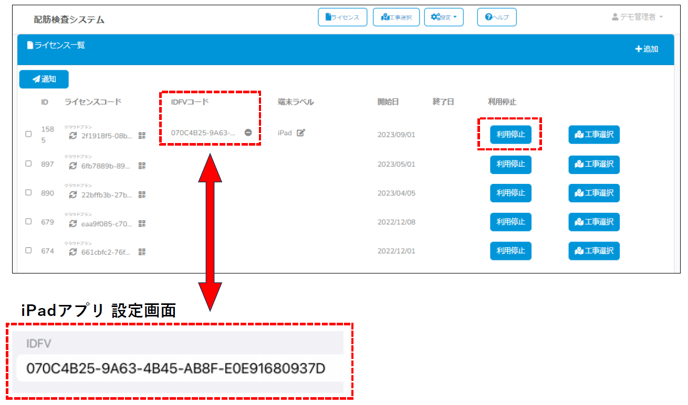Click refresh icon for license 22bffb3b
Image resolution: width=688 pixels, height=405 pixels.
[x=73, y=194]
